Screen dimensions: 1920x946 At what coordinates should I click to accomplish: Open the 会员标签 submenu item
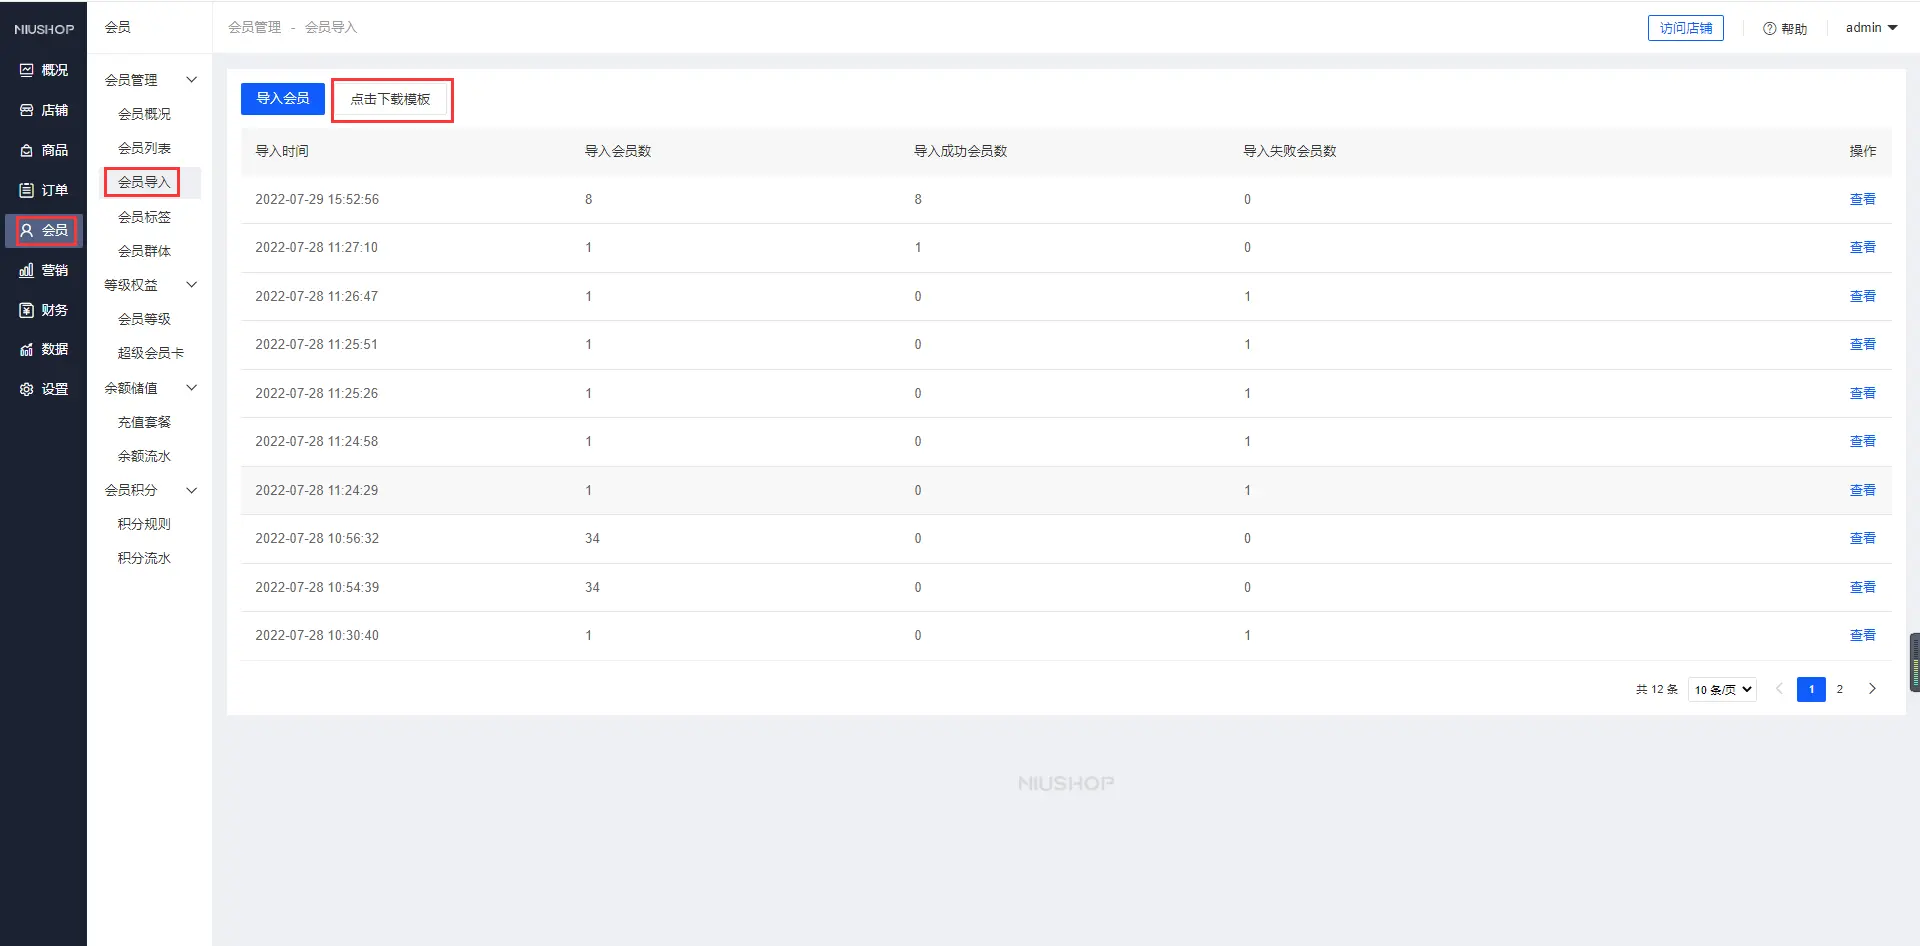tap(144, 217)
